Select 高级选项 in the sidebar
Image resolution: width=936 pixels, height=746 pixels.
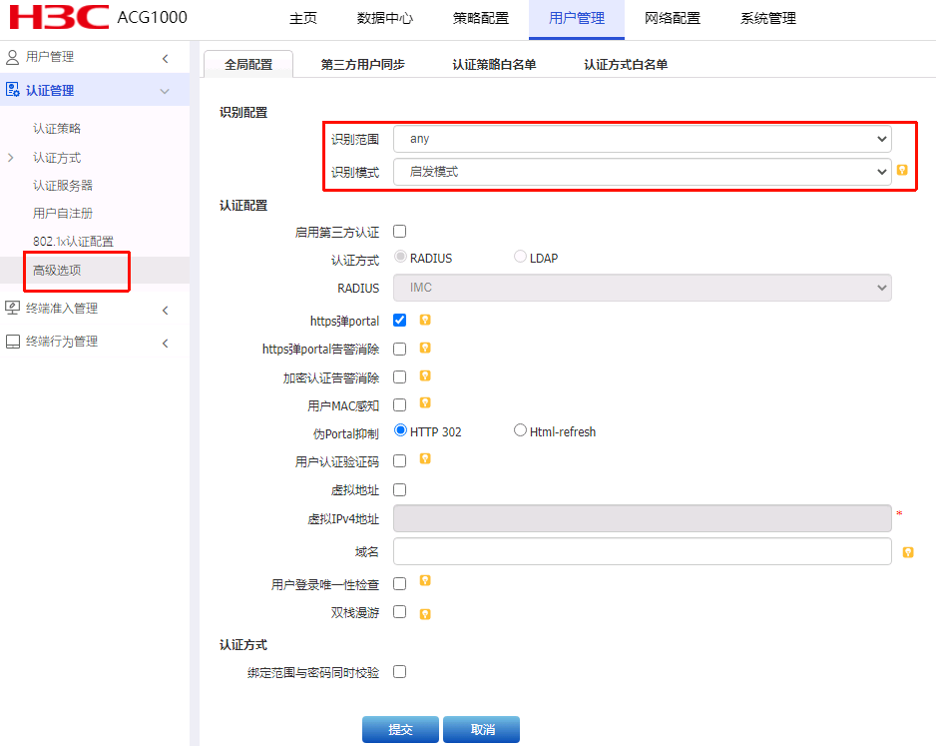pos(57,270)
